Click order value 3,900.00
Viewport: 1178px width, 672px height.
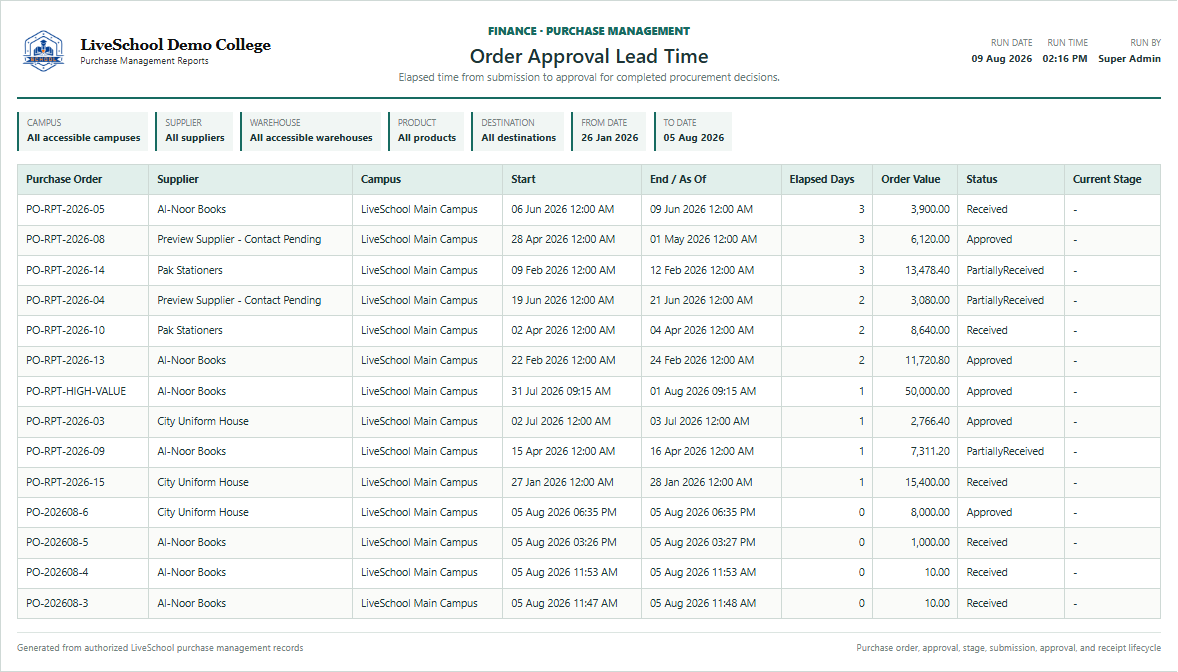click(x=930, y=209)
